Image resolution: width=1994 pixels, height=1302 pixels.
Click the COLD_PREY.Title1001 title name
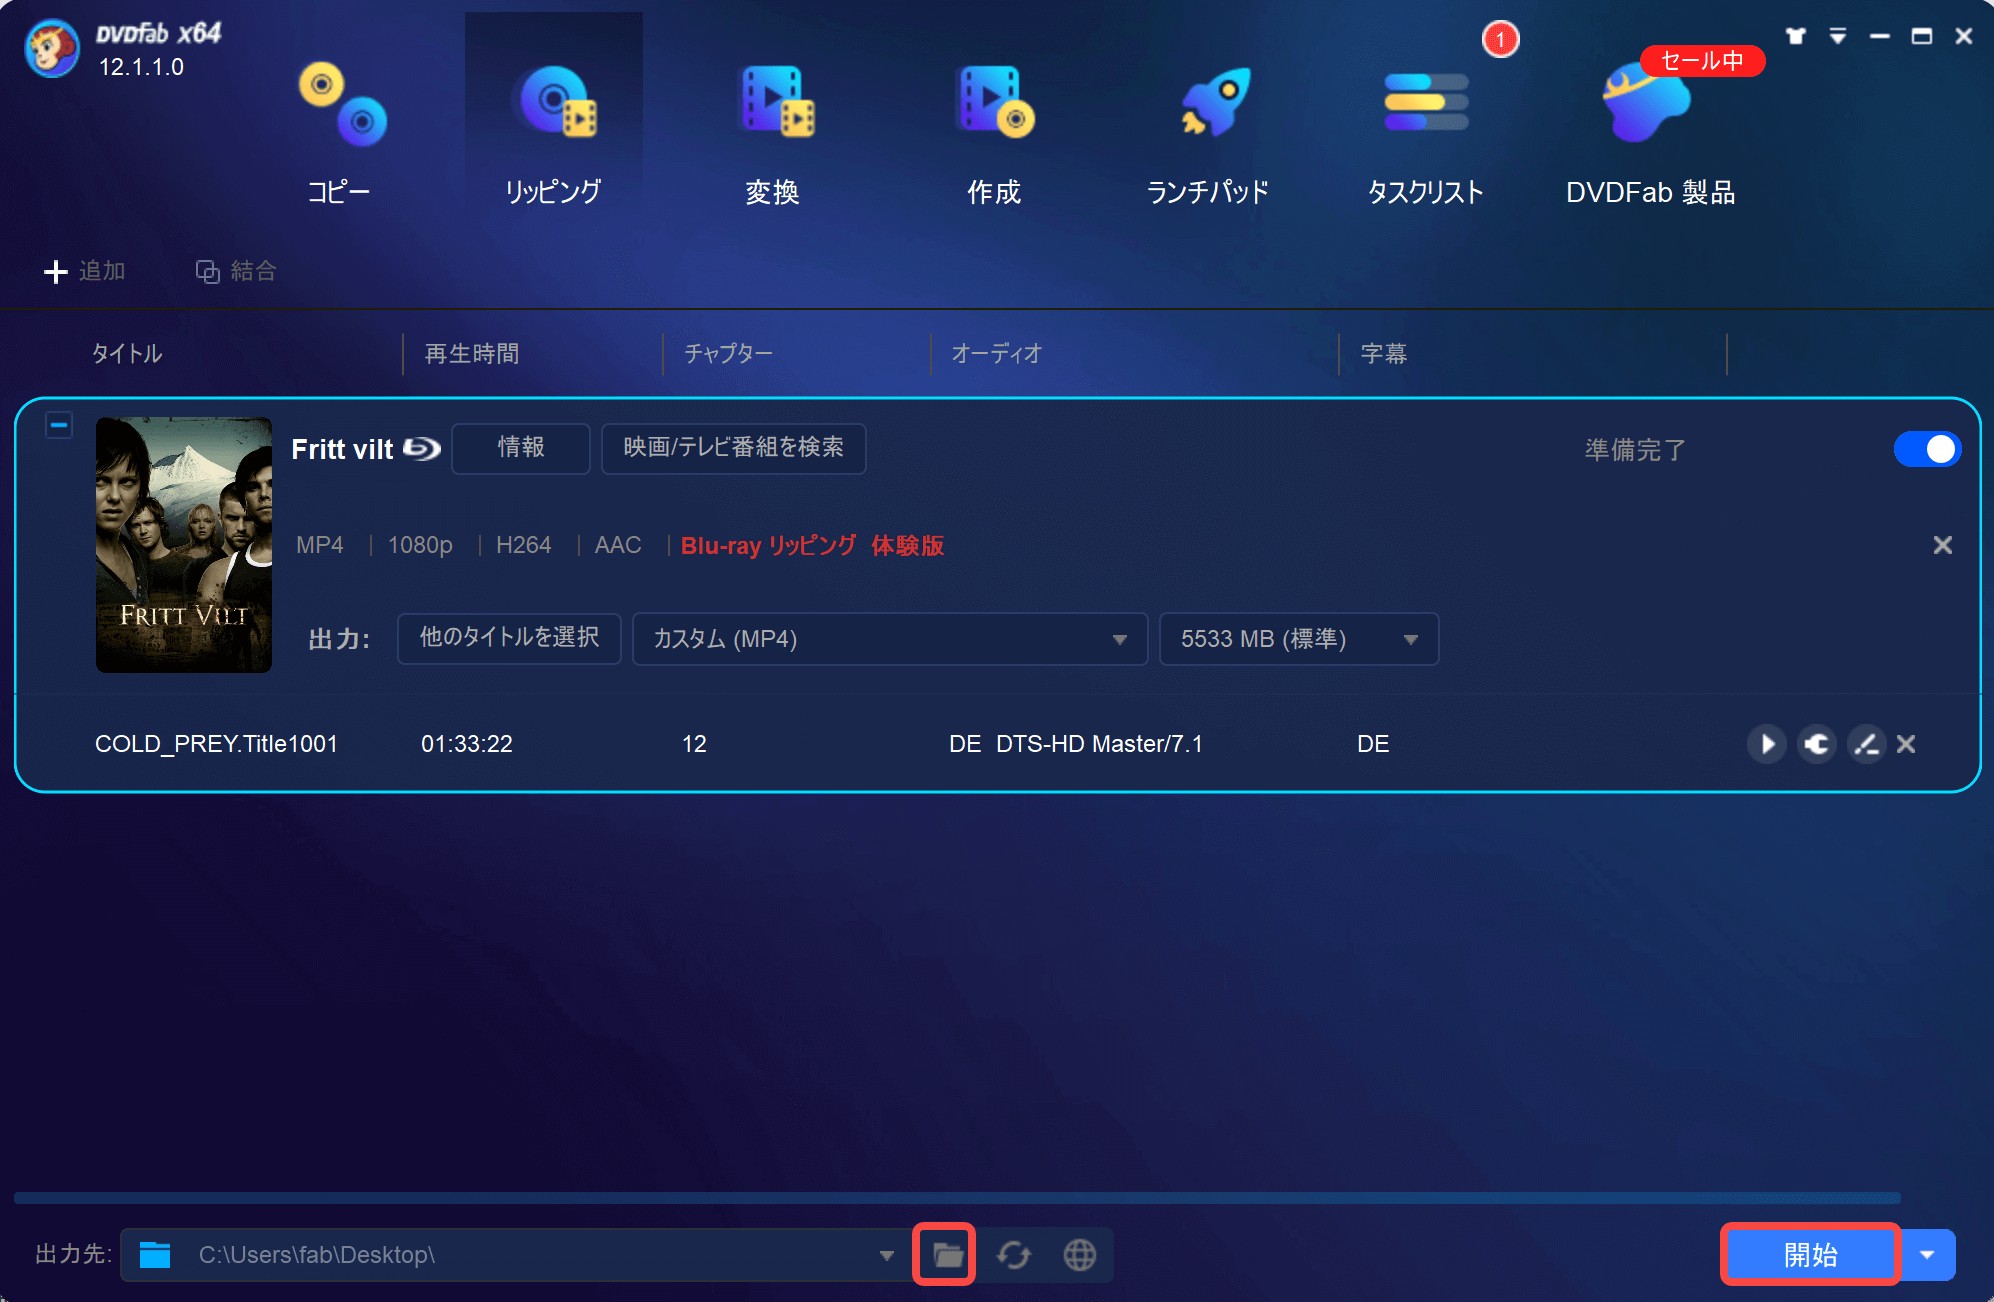[x=216, y=744]
